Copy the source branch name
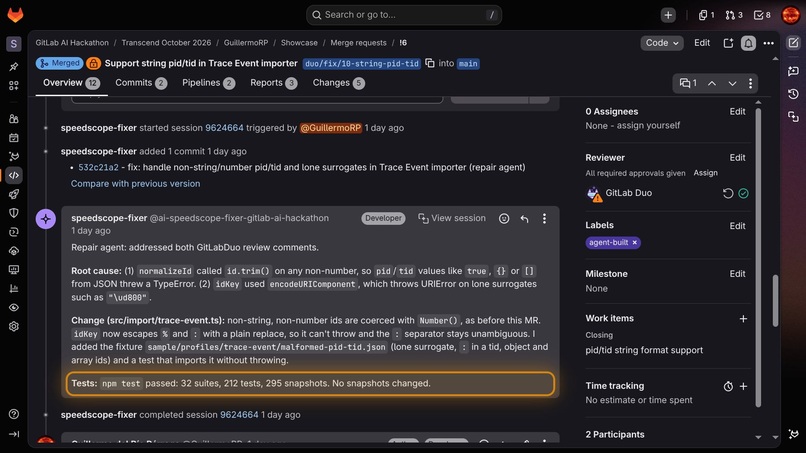Screen dimensions: 806x453 point(430,63)
